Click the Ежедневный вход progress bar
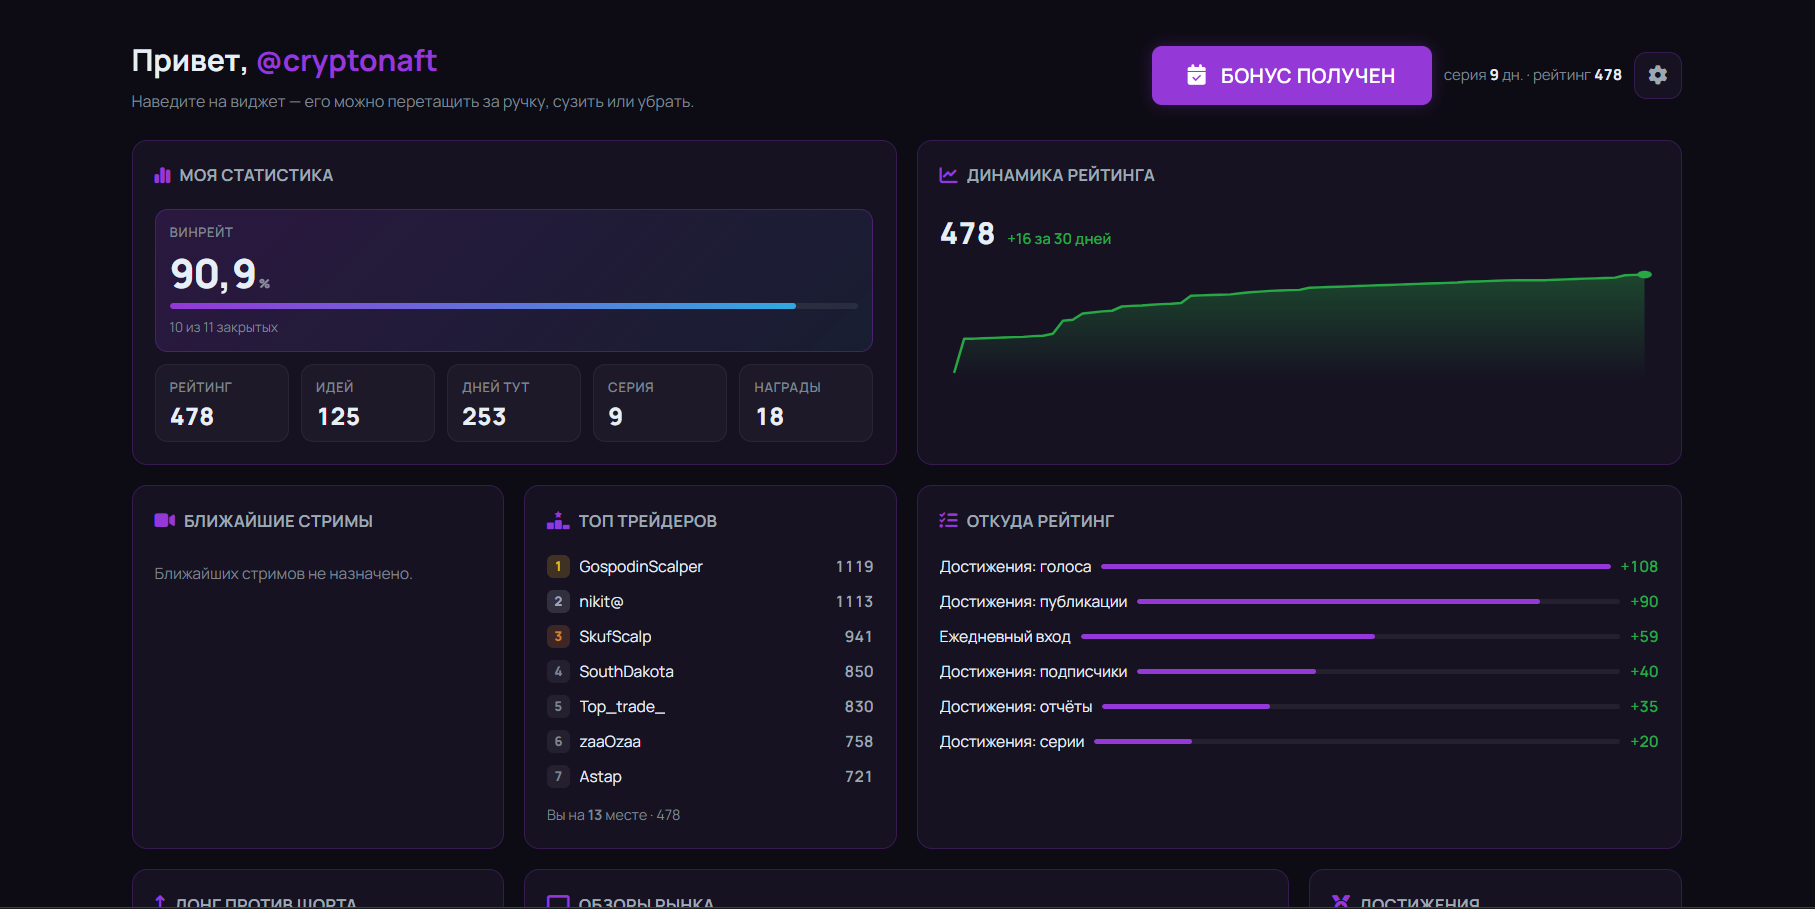1815x909 pixels. (1351, 637)
